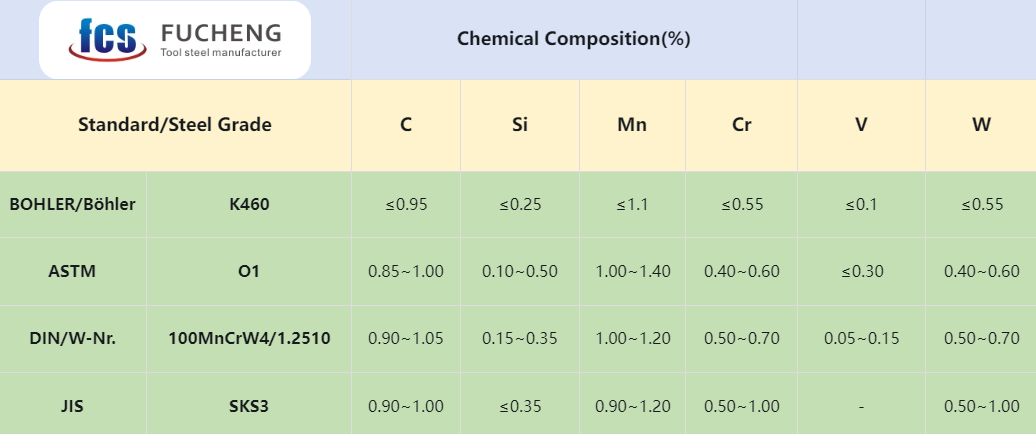Click the 0.85~1.00 carbon value for O1
Screen dimensions: 1036x434
(x=406, y=271)
